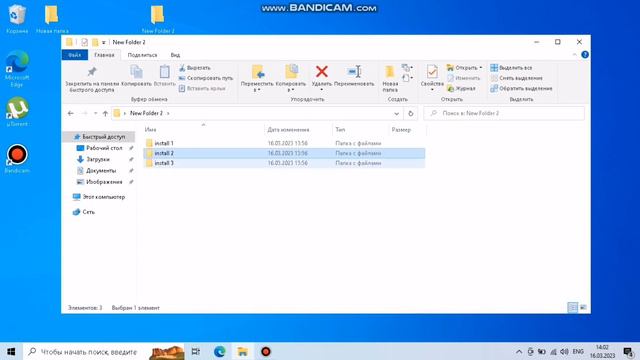Click the Новая папка (New folder) icon
This screenshot has width=640, height=360.
(x=390, y=72)
